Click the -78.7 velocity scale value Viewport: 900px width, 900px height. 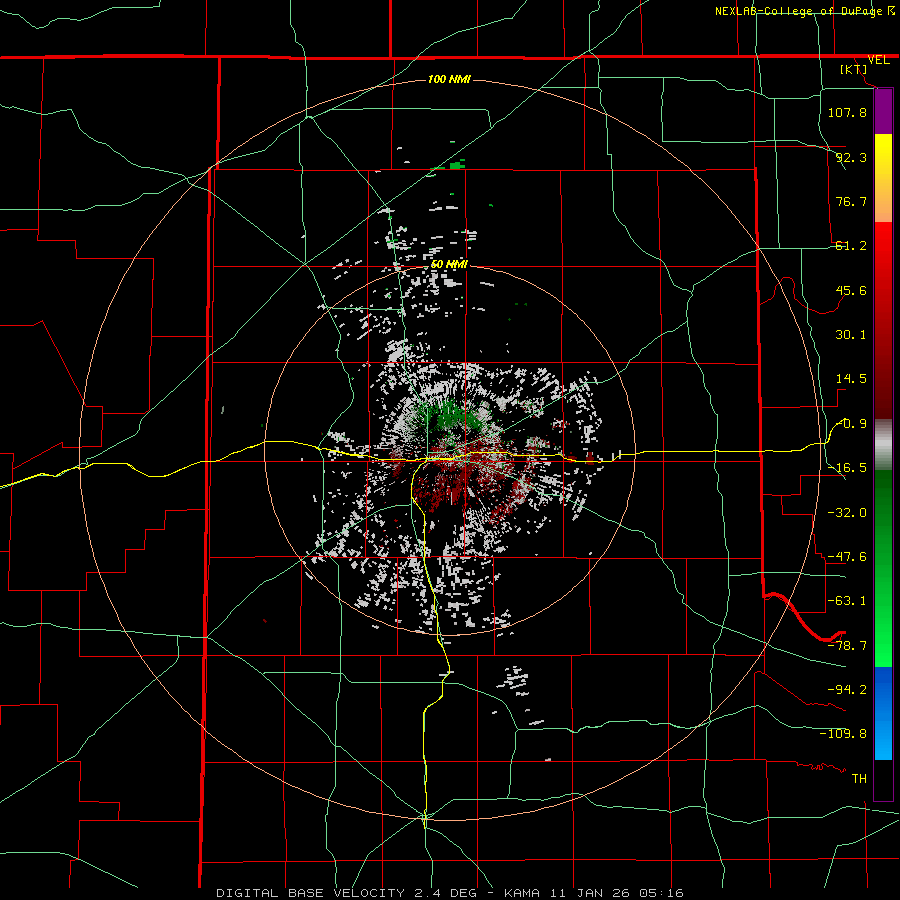(847, 646)
